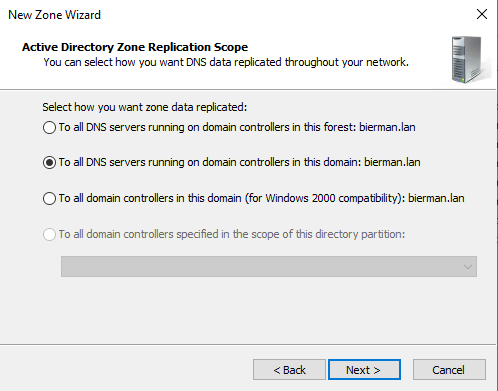Click the forest bierman.lan option label text

click(237, 127)
